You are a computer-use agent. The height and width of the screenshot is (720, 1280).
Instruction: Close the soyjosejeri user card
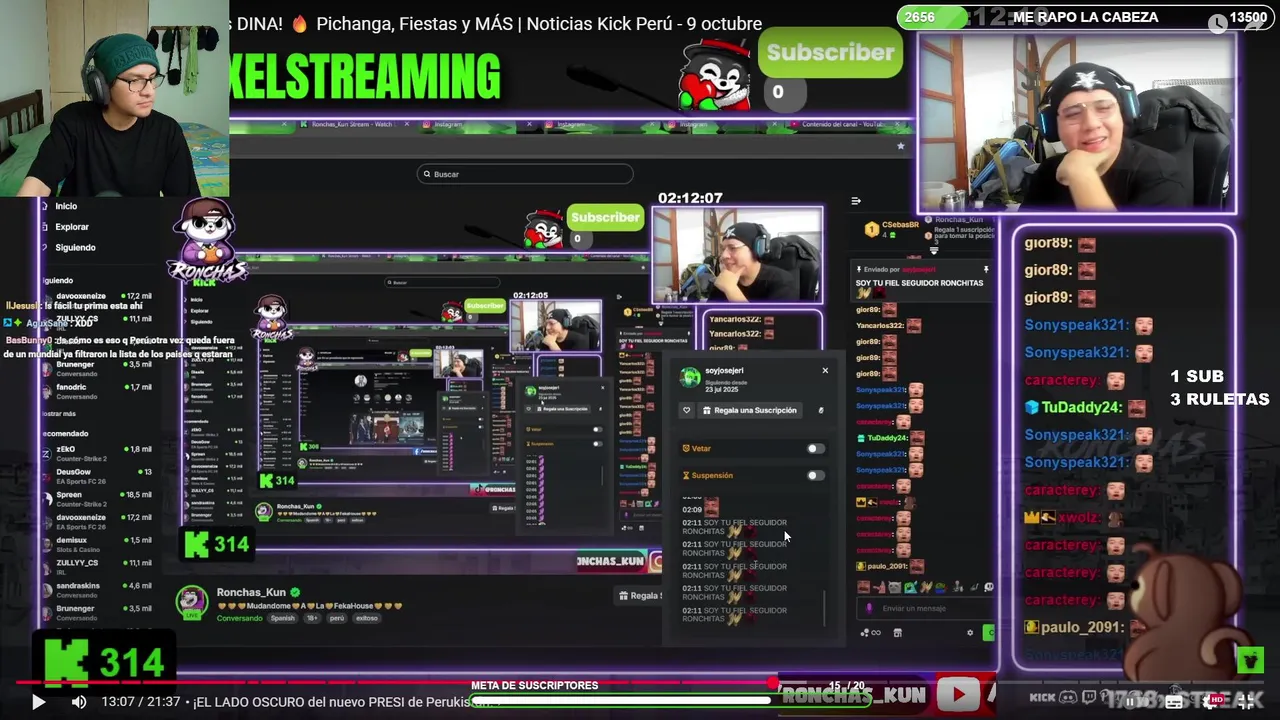825,371
